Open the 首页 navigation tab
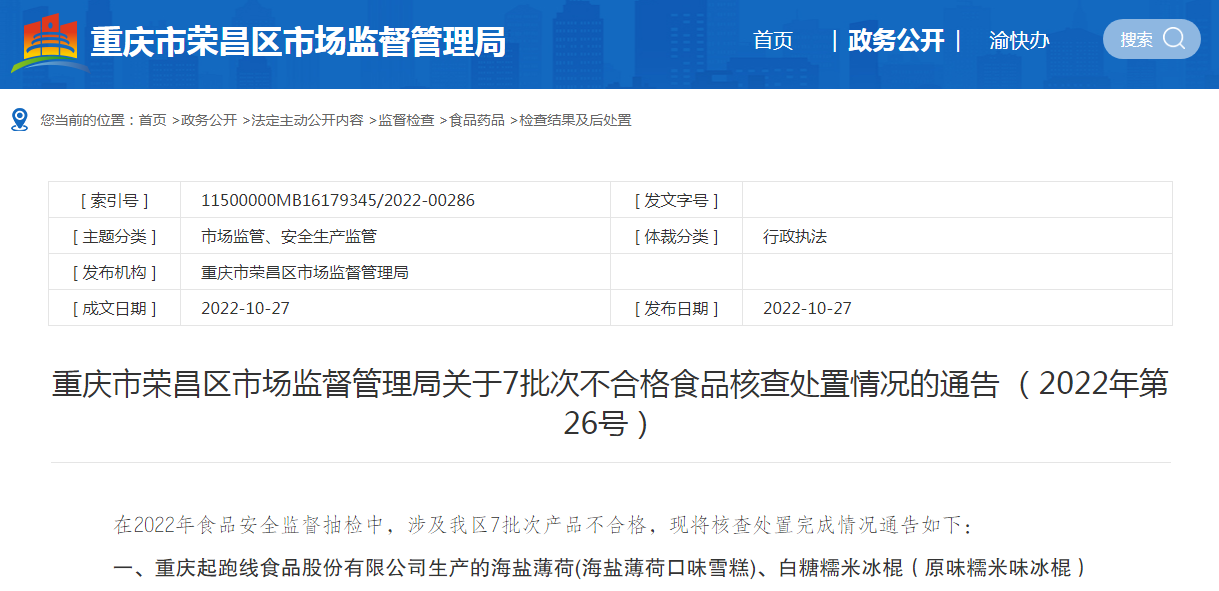 [773, 40]
